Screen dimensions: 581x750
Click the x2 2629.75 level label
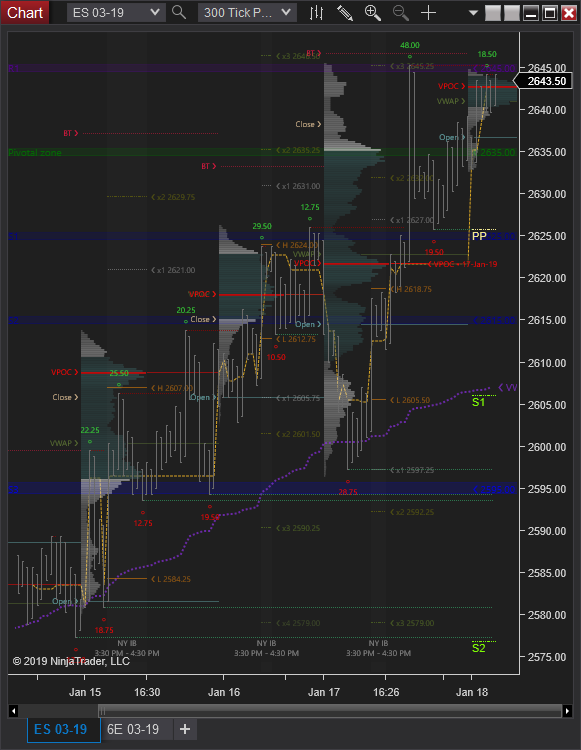point(173,197)
